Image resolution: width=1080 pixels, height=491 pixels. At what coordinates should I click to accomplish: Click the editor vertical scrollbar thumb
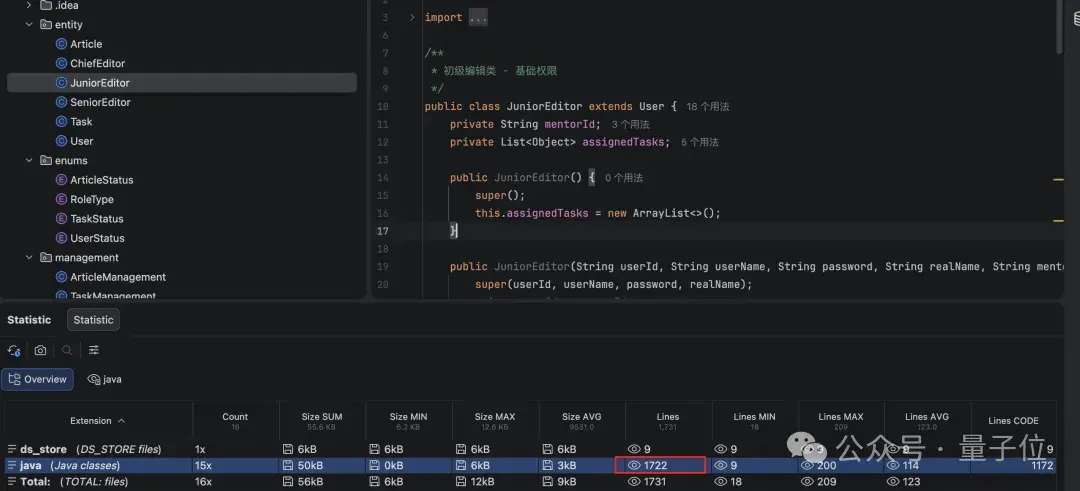click(x=1059, y=26)
